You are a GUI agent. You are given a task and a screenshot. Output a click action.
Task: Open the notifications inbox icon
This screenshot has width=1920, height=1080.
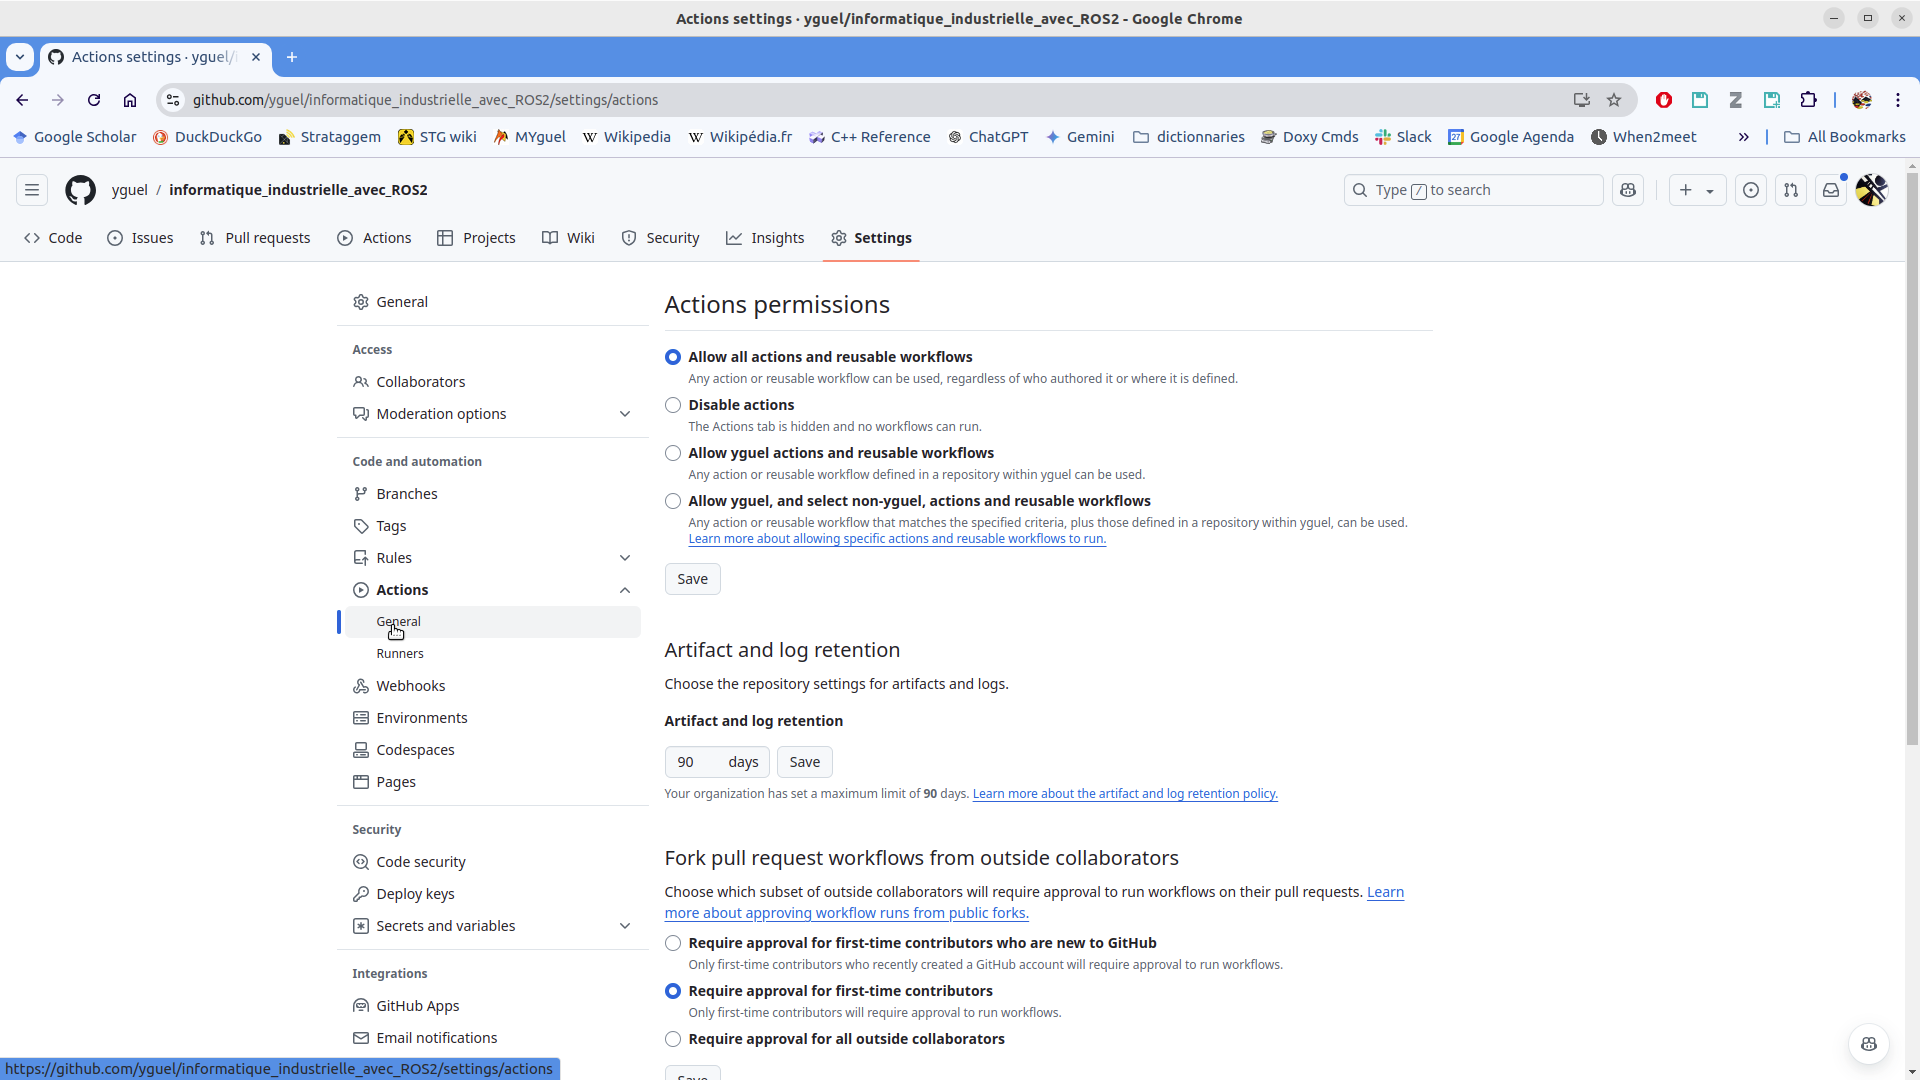coord(1831,190)
